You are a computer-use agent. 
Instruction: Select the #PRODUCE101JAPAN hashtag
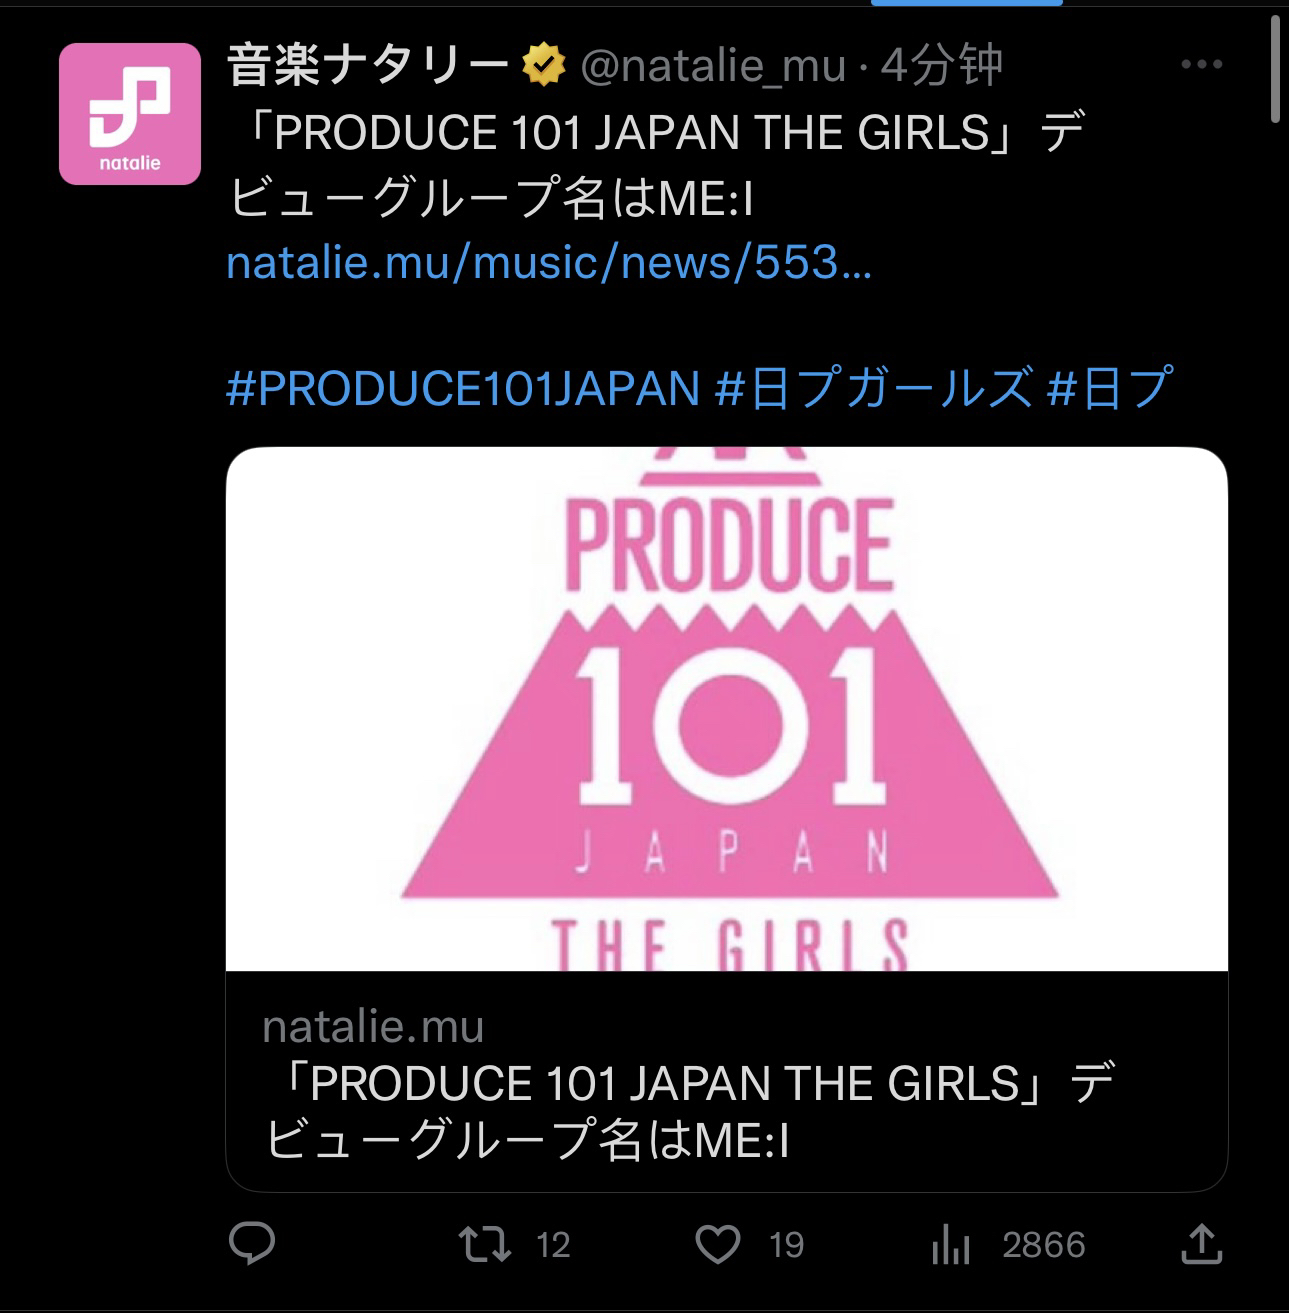462,388
